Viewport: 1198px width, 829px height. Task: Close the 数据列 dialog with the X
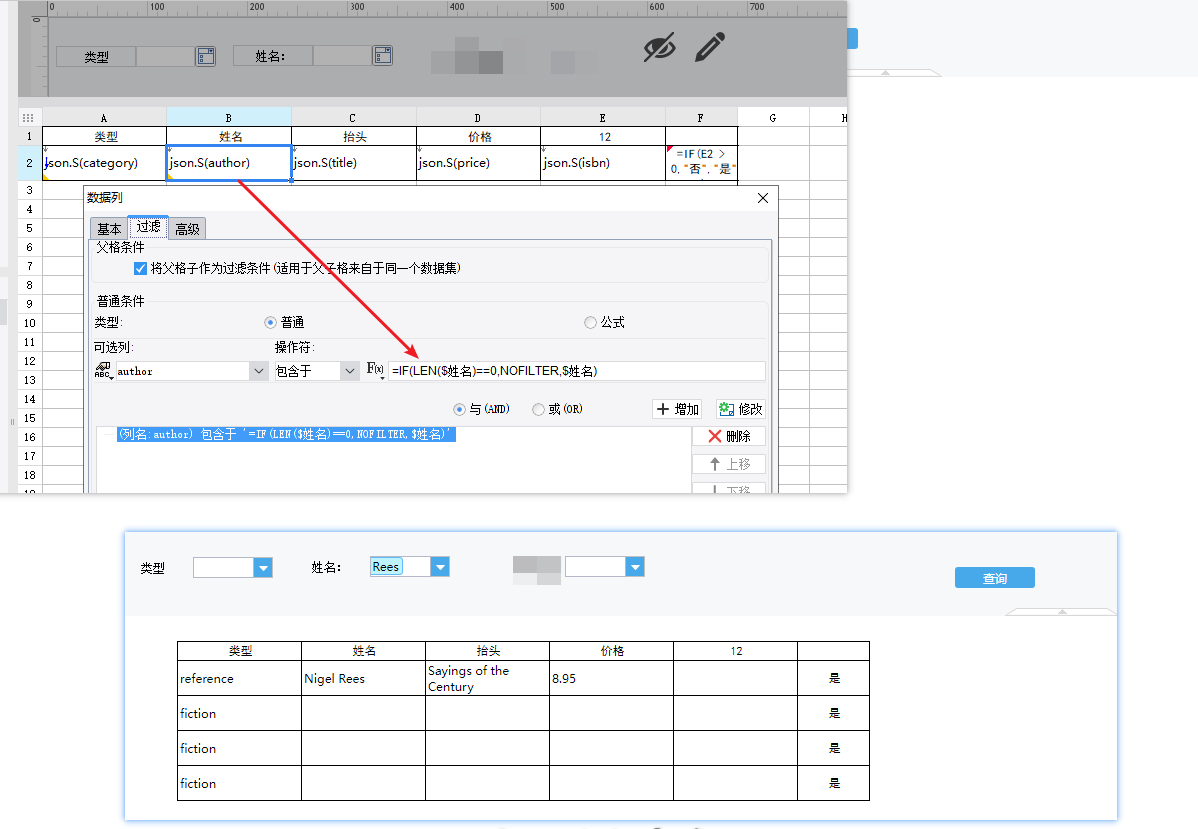(x=762, y=198)
